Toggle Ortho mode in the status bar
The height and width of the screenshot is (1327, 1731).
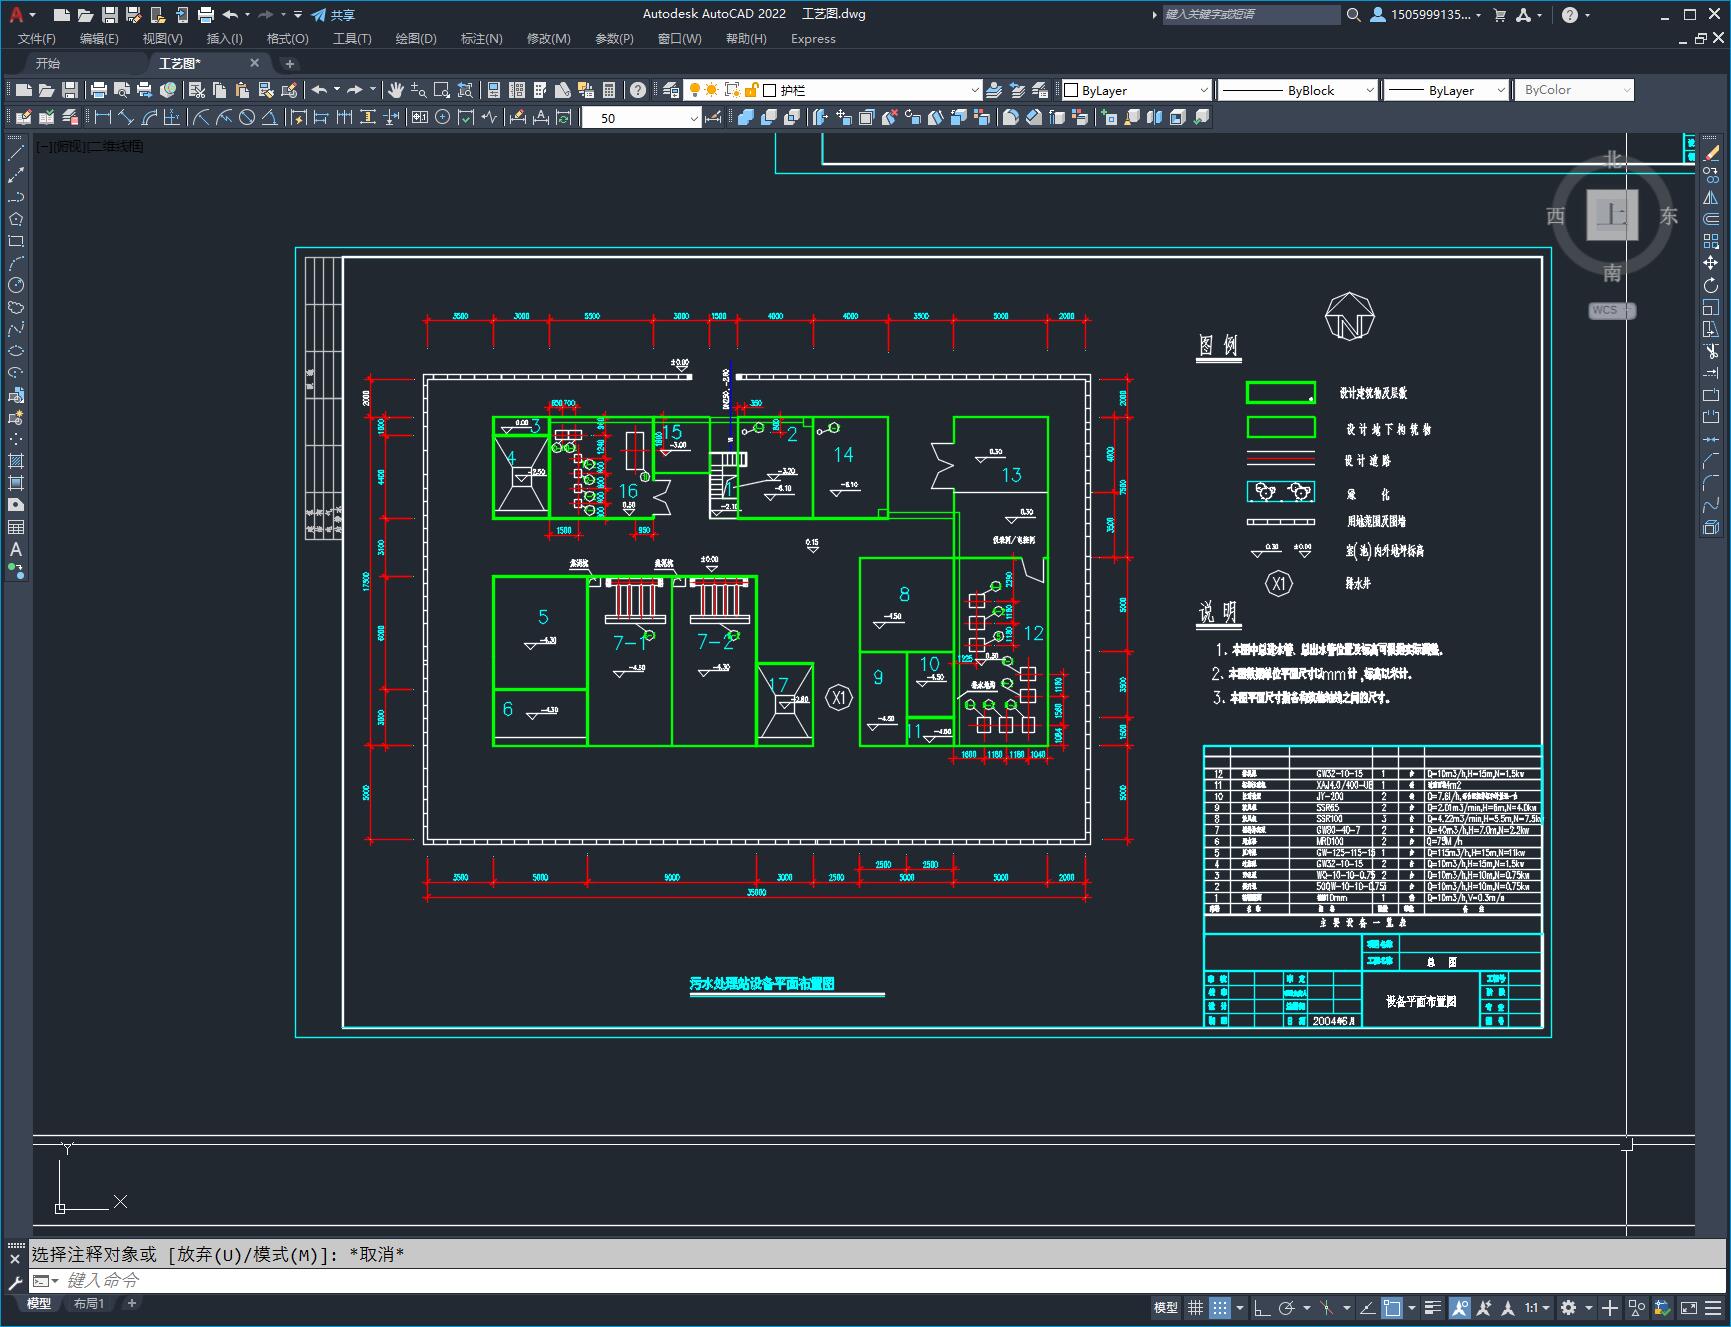point(1262,1307)
